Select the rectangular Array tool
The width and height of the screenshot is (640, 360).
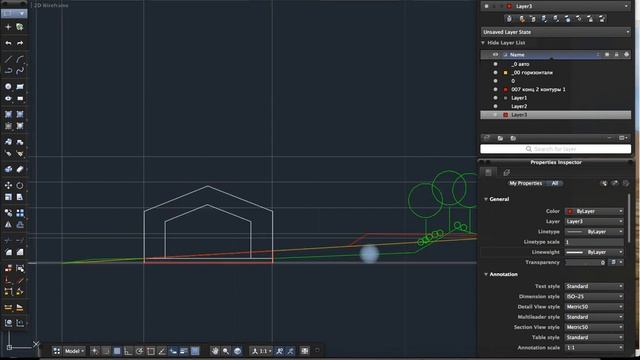pos(20,213)
